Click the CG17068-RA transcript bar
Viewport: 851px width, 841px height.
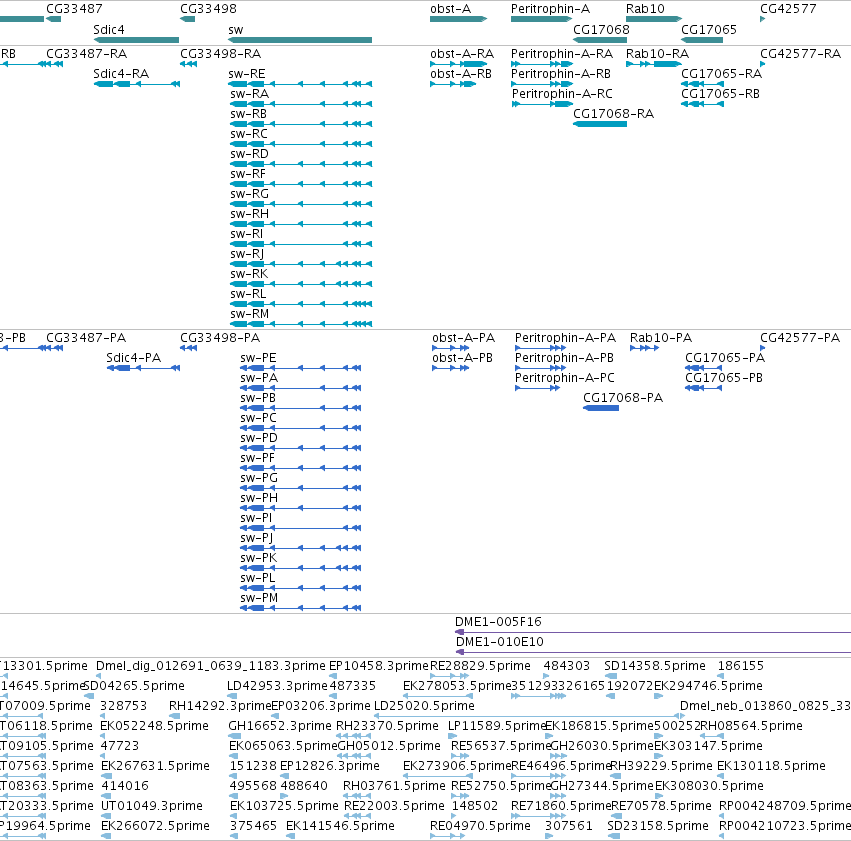click(600, 124)
